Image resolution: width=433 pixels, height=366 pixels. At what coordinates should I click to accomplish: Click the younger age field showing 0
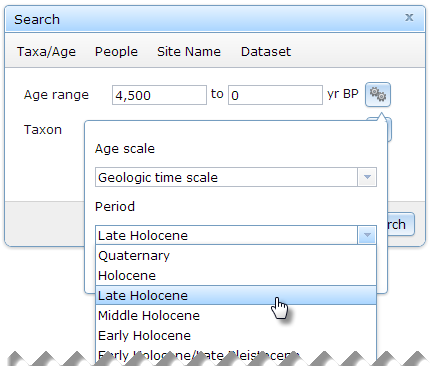click(x=275, y=95)
